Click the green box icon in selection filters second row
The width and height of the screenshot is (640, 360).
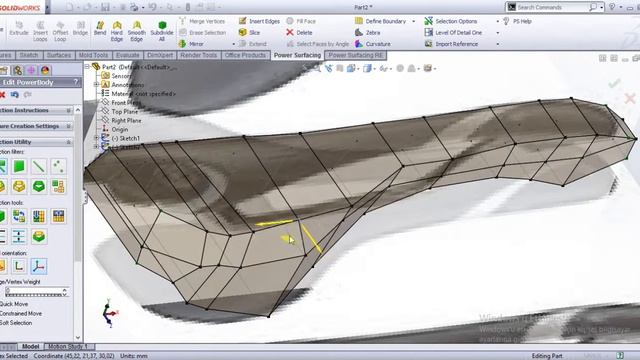(38, 187)
